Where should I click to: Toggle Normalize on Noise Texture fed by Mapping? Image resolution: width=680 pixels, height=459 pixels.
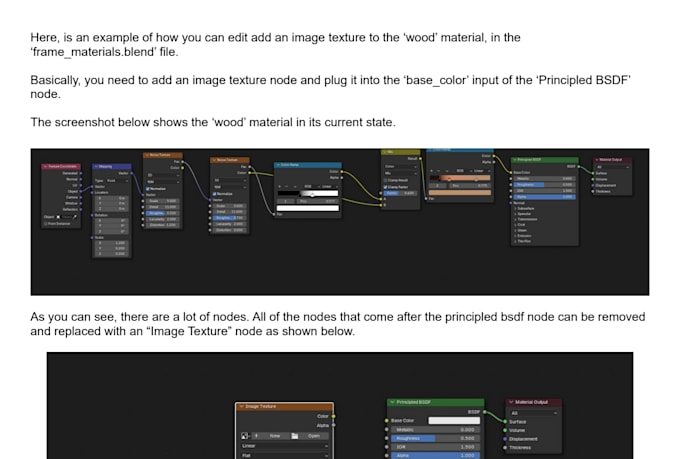tap(148, 189)
